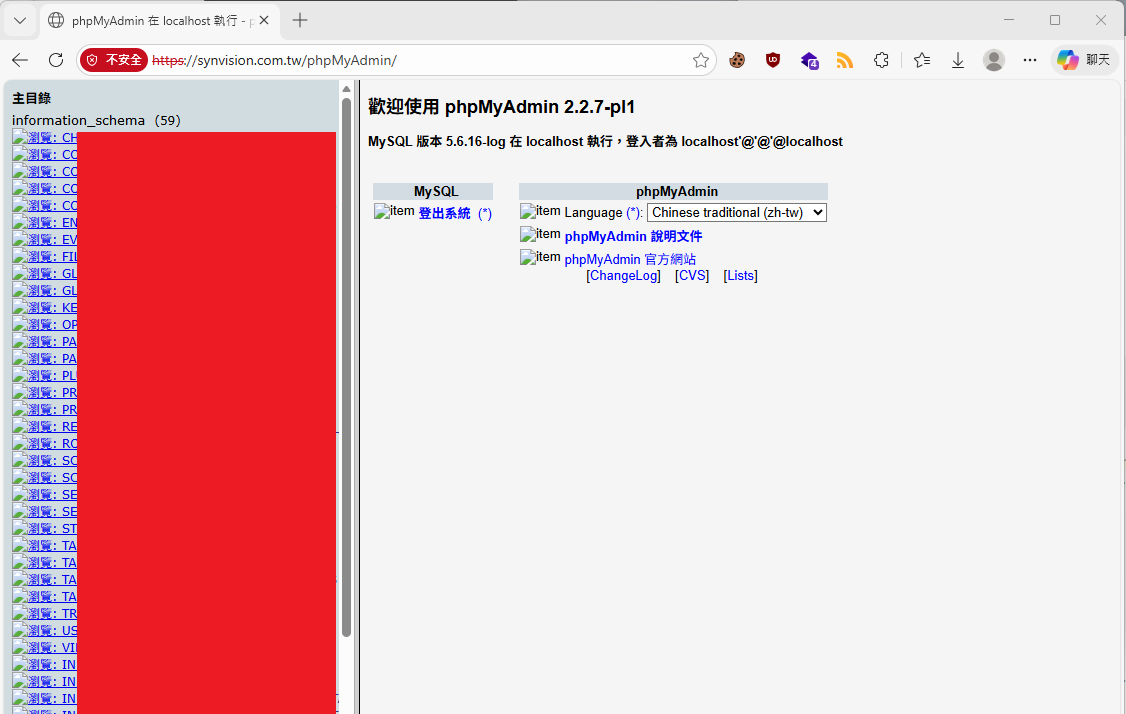Open the purple extension with badge 4
This screenshot has height=714, width=1126.
click(809, 60)
